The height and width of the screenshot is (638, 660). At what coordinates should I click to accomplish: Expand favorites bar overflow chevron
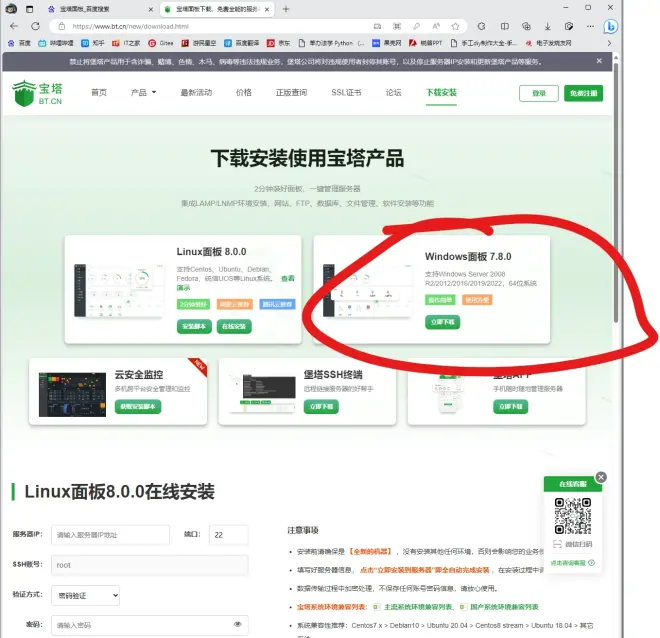point(609,43)
